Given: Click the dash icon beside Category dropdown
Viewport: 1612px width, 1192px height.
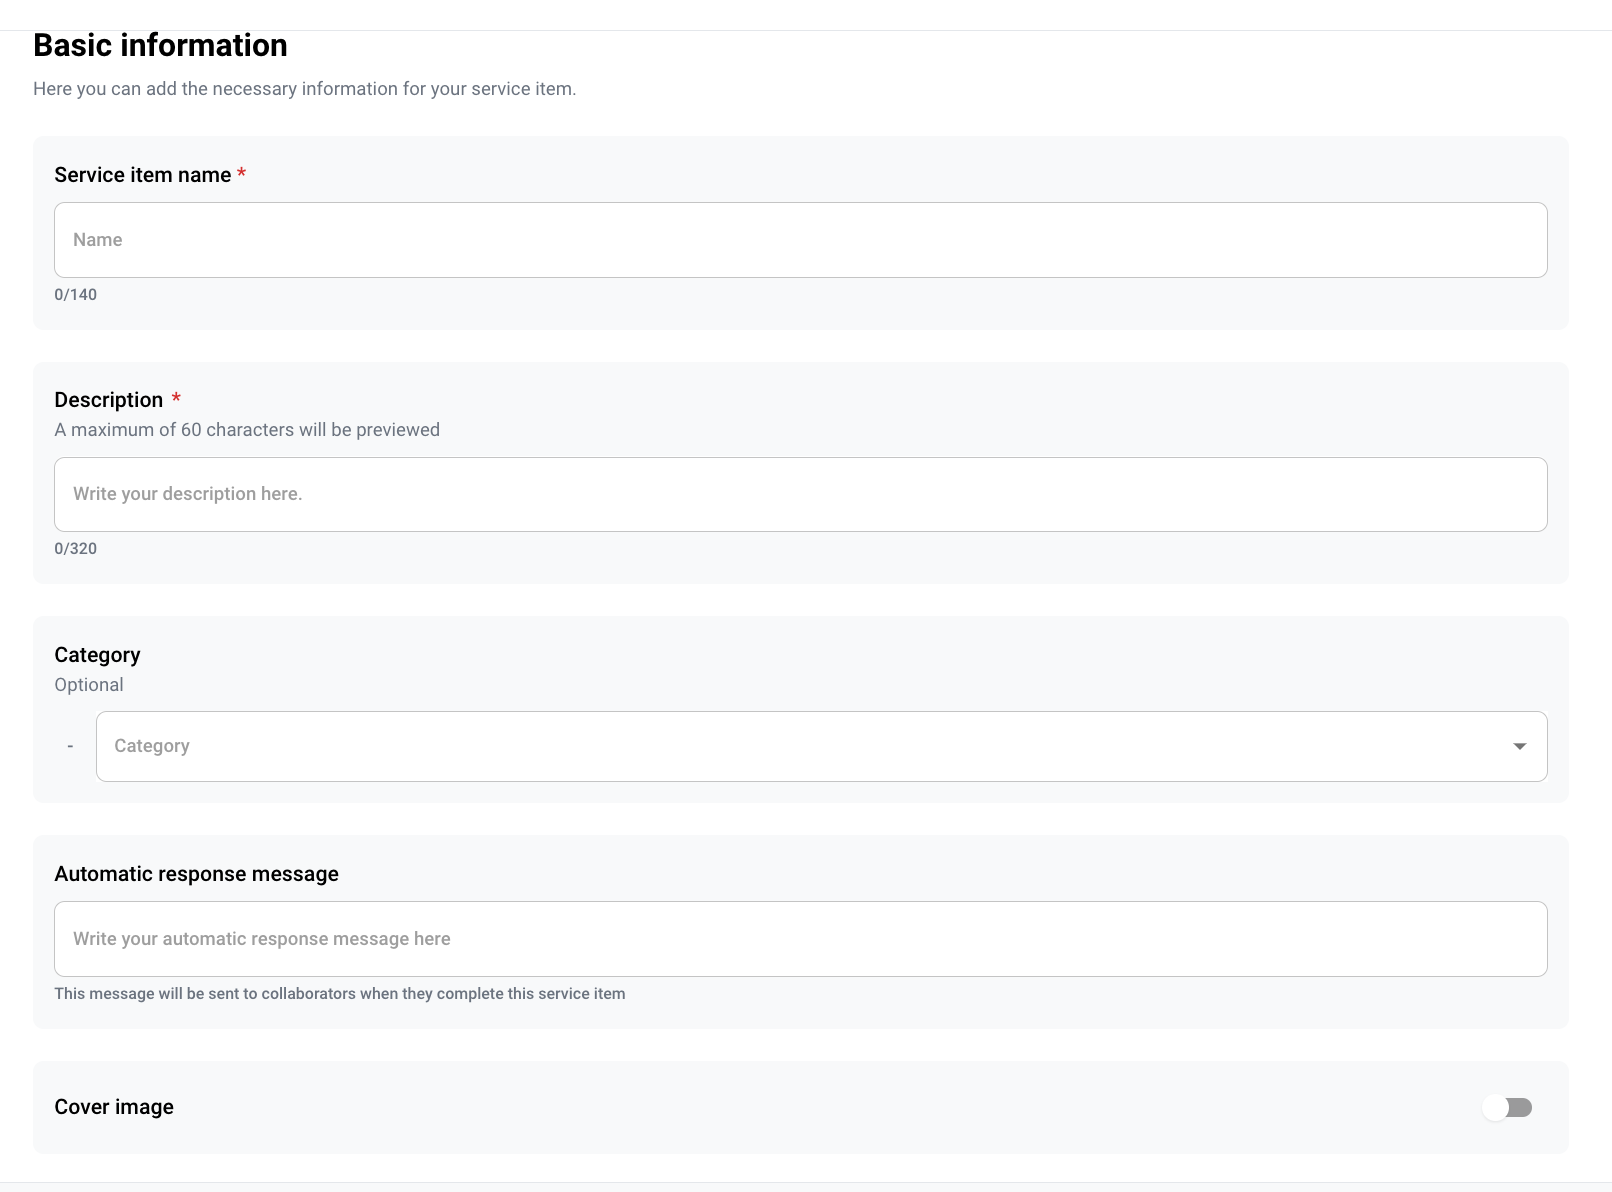Looking at the screenshot, I should tap(70, 746).
